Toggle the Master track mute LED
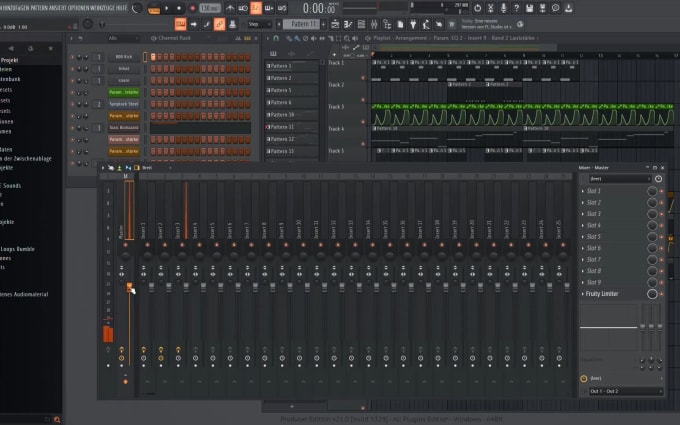This screenshot has height=425, width=680. pyautogui.click(x=125, y=245)
